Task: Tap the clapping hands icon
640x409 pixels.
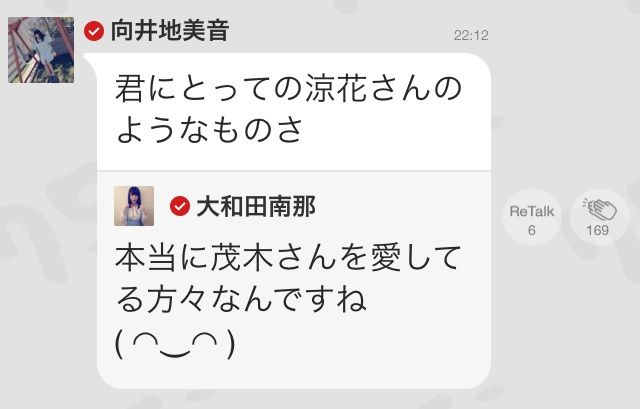Action: pos(600,209)
